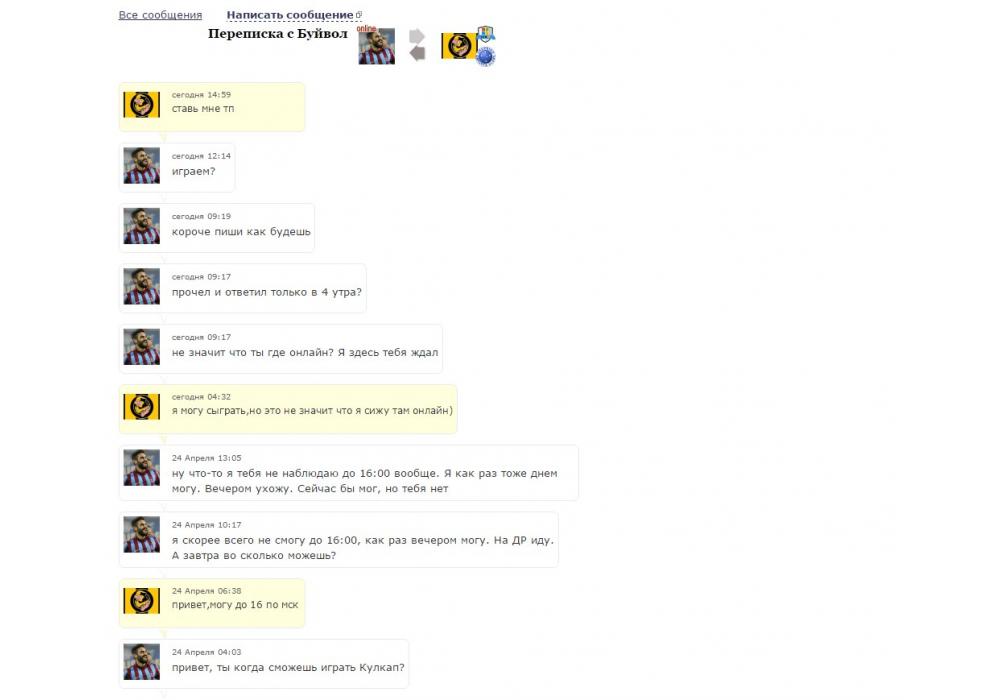
Task: Open Буйвол's avatar in the header
Action: (376, 47)
